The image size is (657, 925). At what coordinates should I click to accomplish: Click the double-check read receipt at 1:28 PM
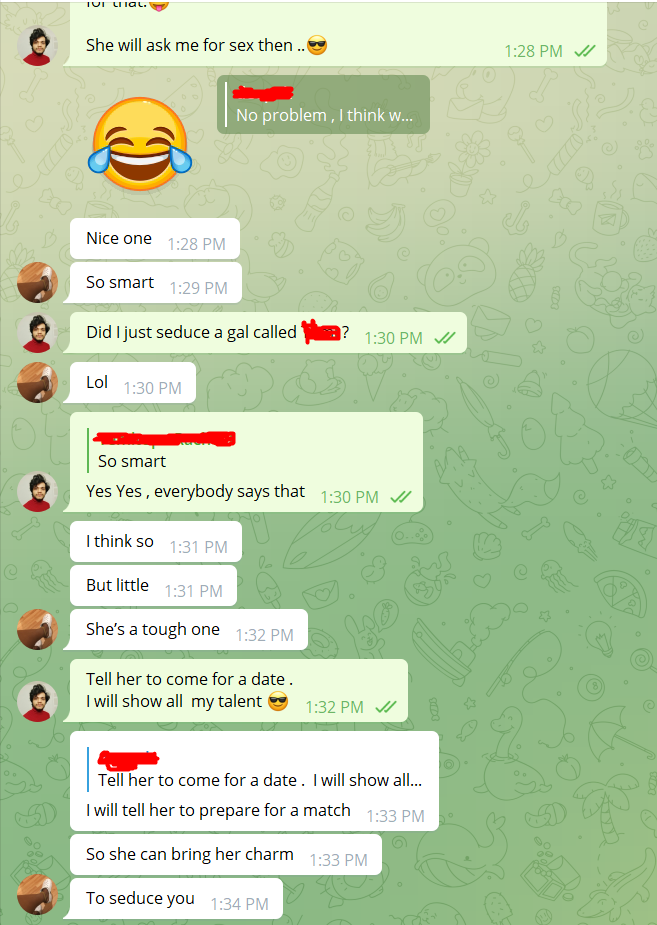tap(584, 51)
